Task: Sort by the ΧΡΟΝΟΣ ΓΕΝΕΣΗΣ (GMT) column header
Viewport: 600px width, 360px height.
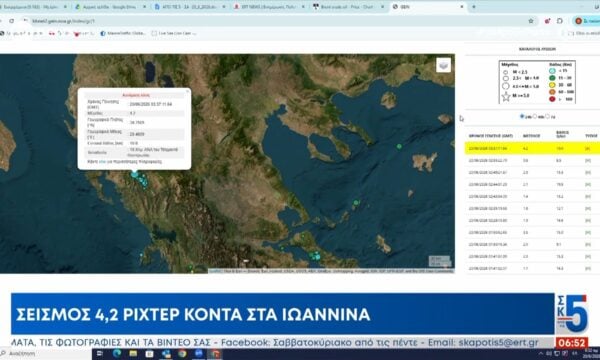Action: [491, 136]
